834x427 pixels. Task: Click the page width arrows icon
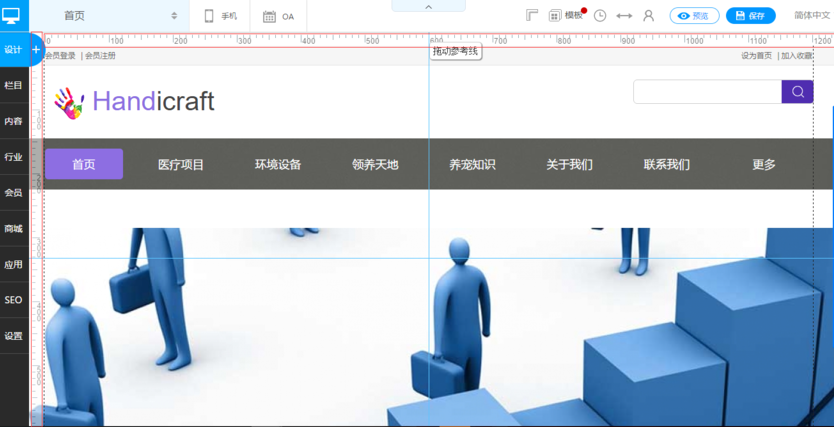[x=624, y=16]
